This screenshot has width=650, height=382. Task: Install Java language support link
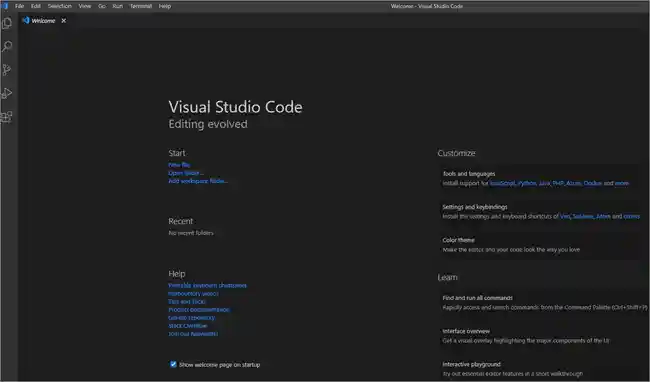point(544,183)
